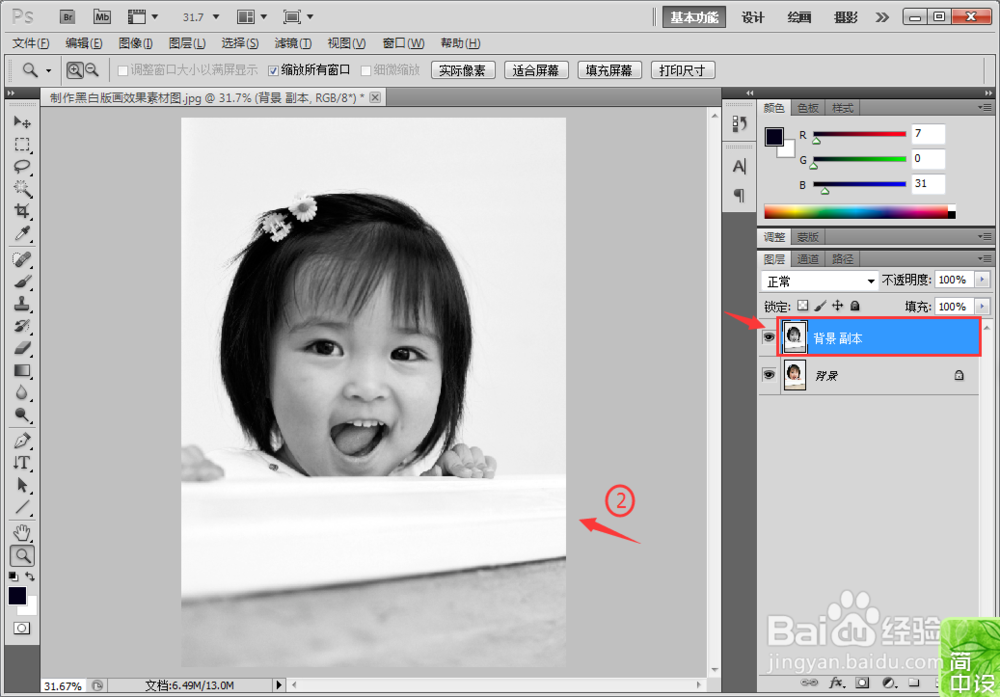Toggle lock position
Image resolution: width=1000 pixels, height=697 pixels.
click(838, 306)
